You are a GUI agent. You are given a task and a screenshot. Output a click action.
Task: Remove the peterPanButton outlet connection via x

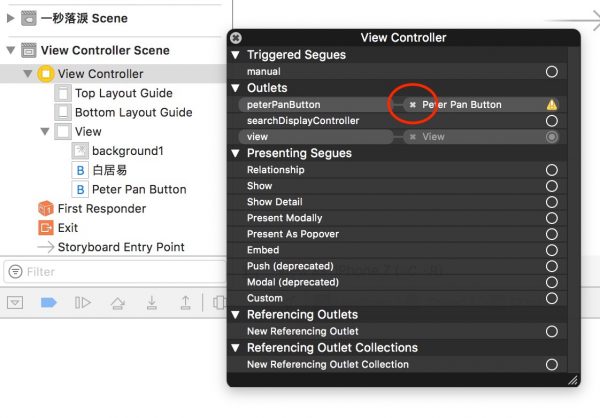point(412,104)
